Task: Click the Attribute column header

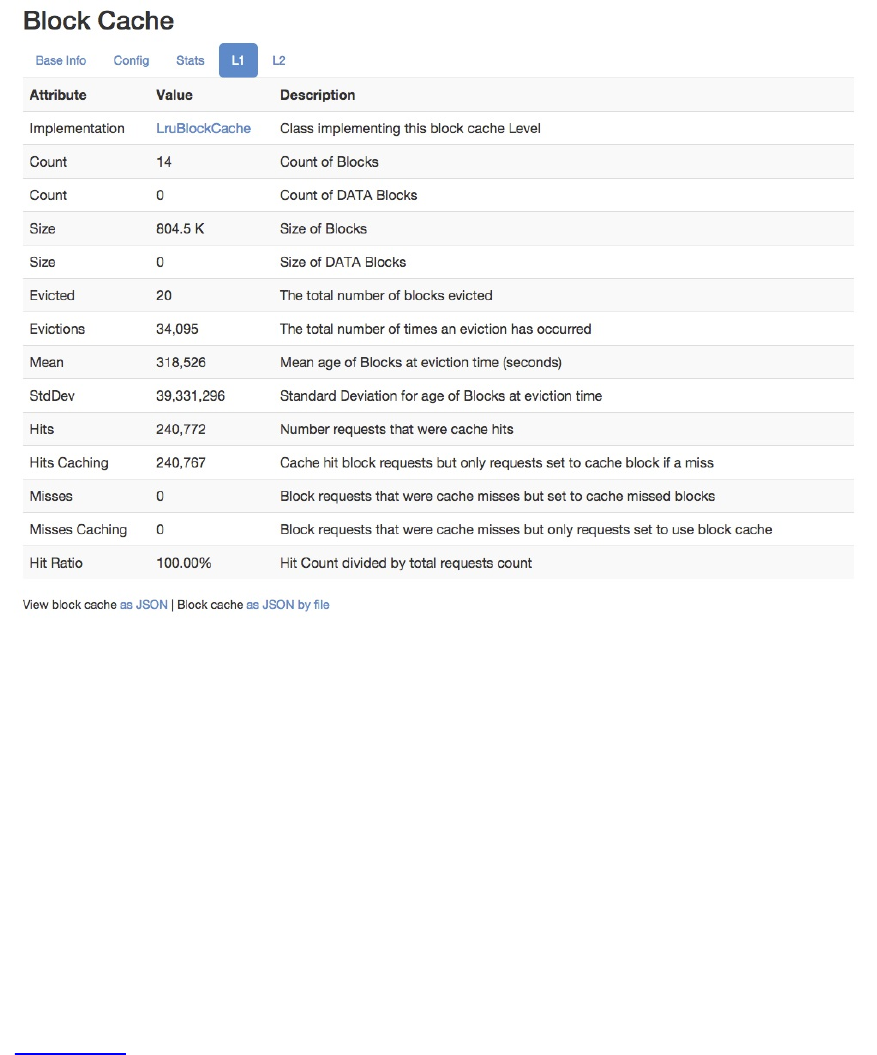Action: (58, 95)
